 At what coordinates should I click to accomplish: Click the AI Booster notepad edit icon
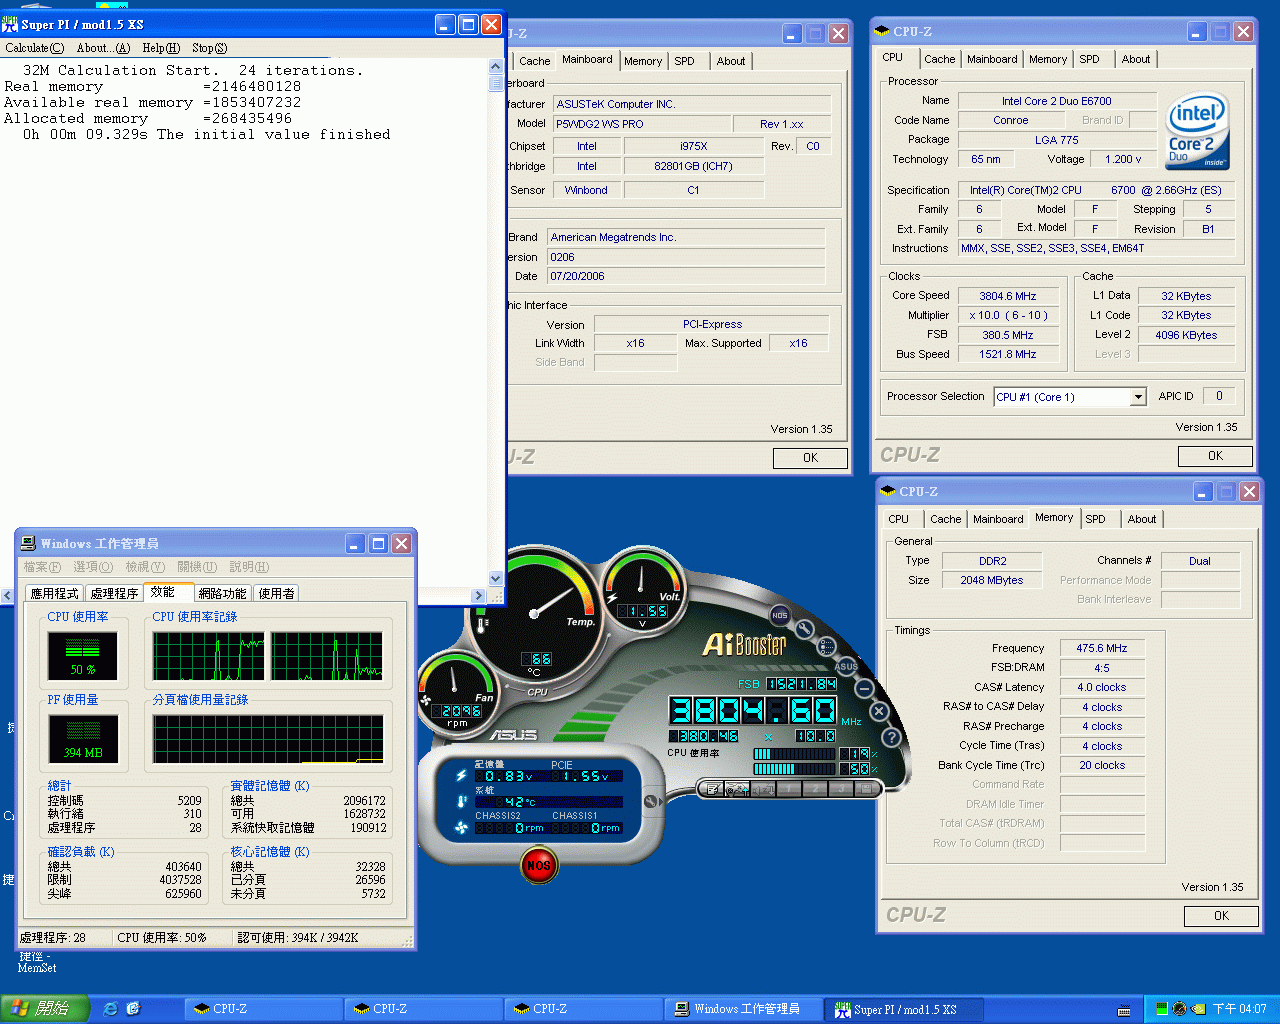(x=711, y=789)
